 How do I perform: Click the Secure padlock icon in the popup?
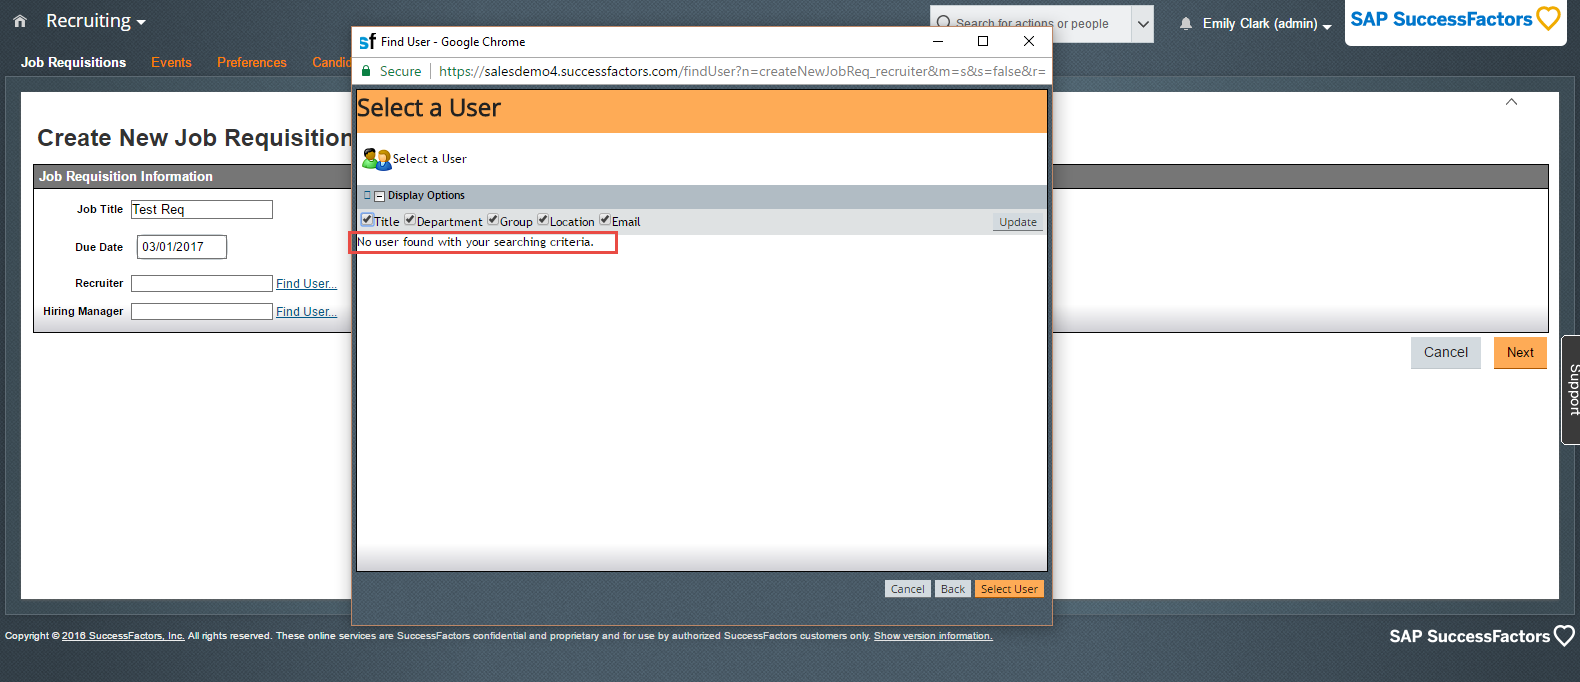[366, 71]
